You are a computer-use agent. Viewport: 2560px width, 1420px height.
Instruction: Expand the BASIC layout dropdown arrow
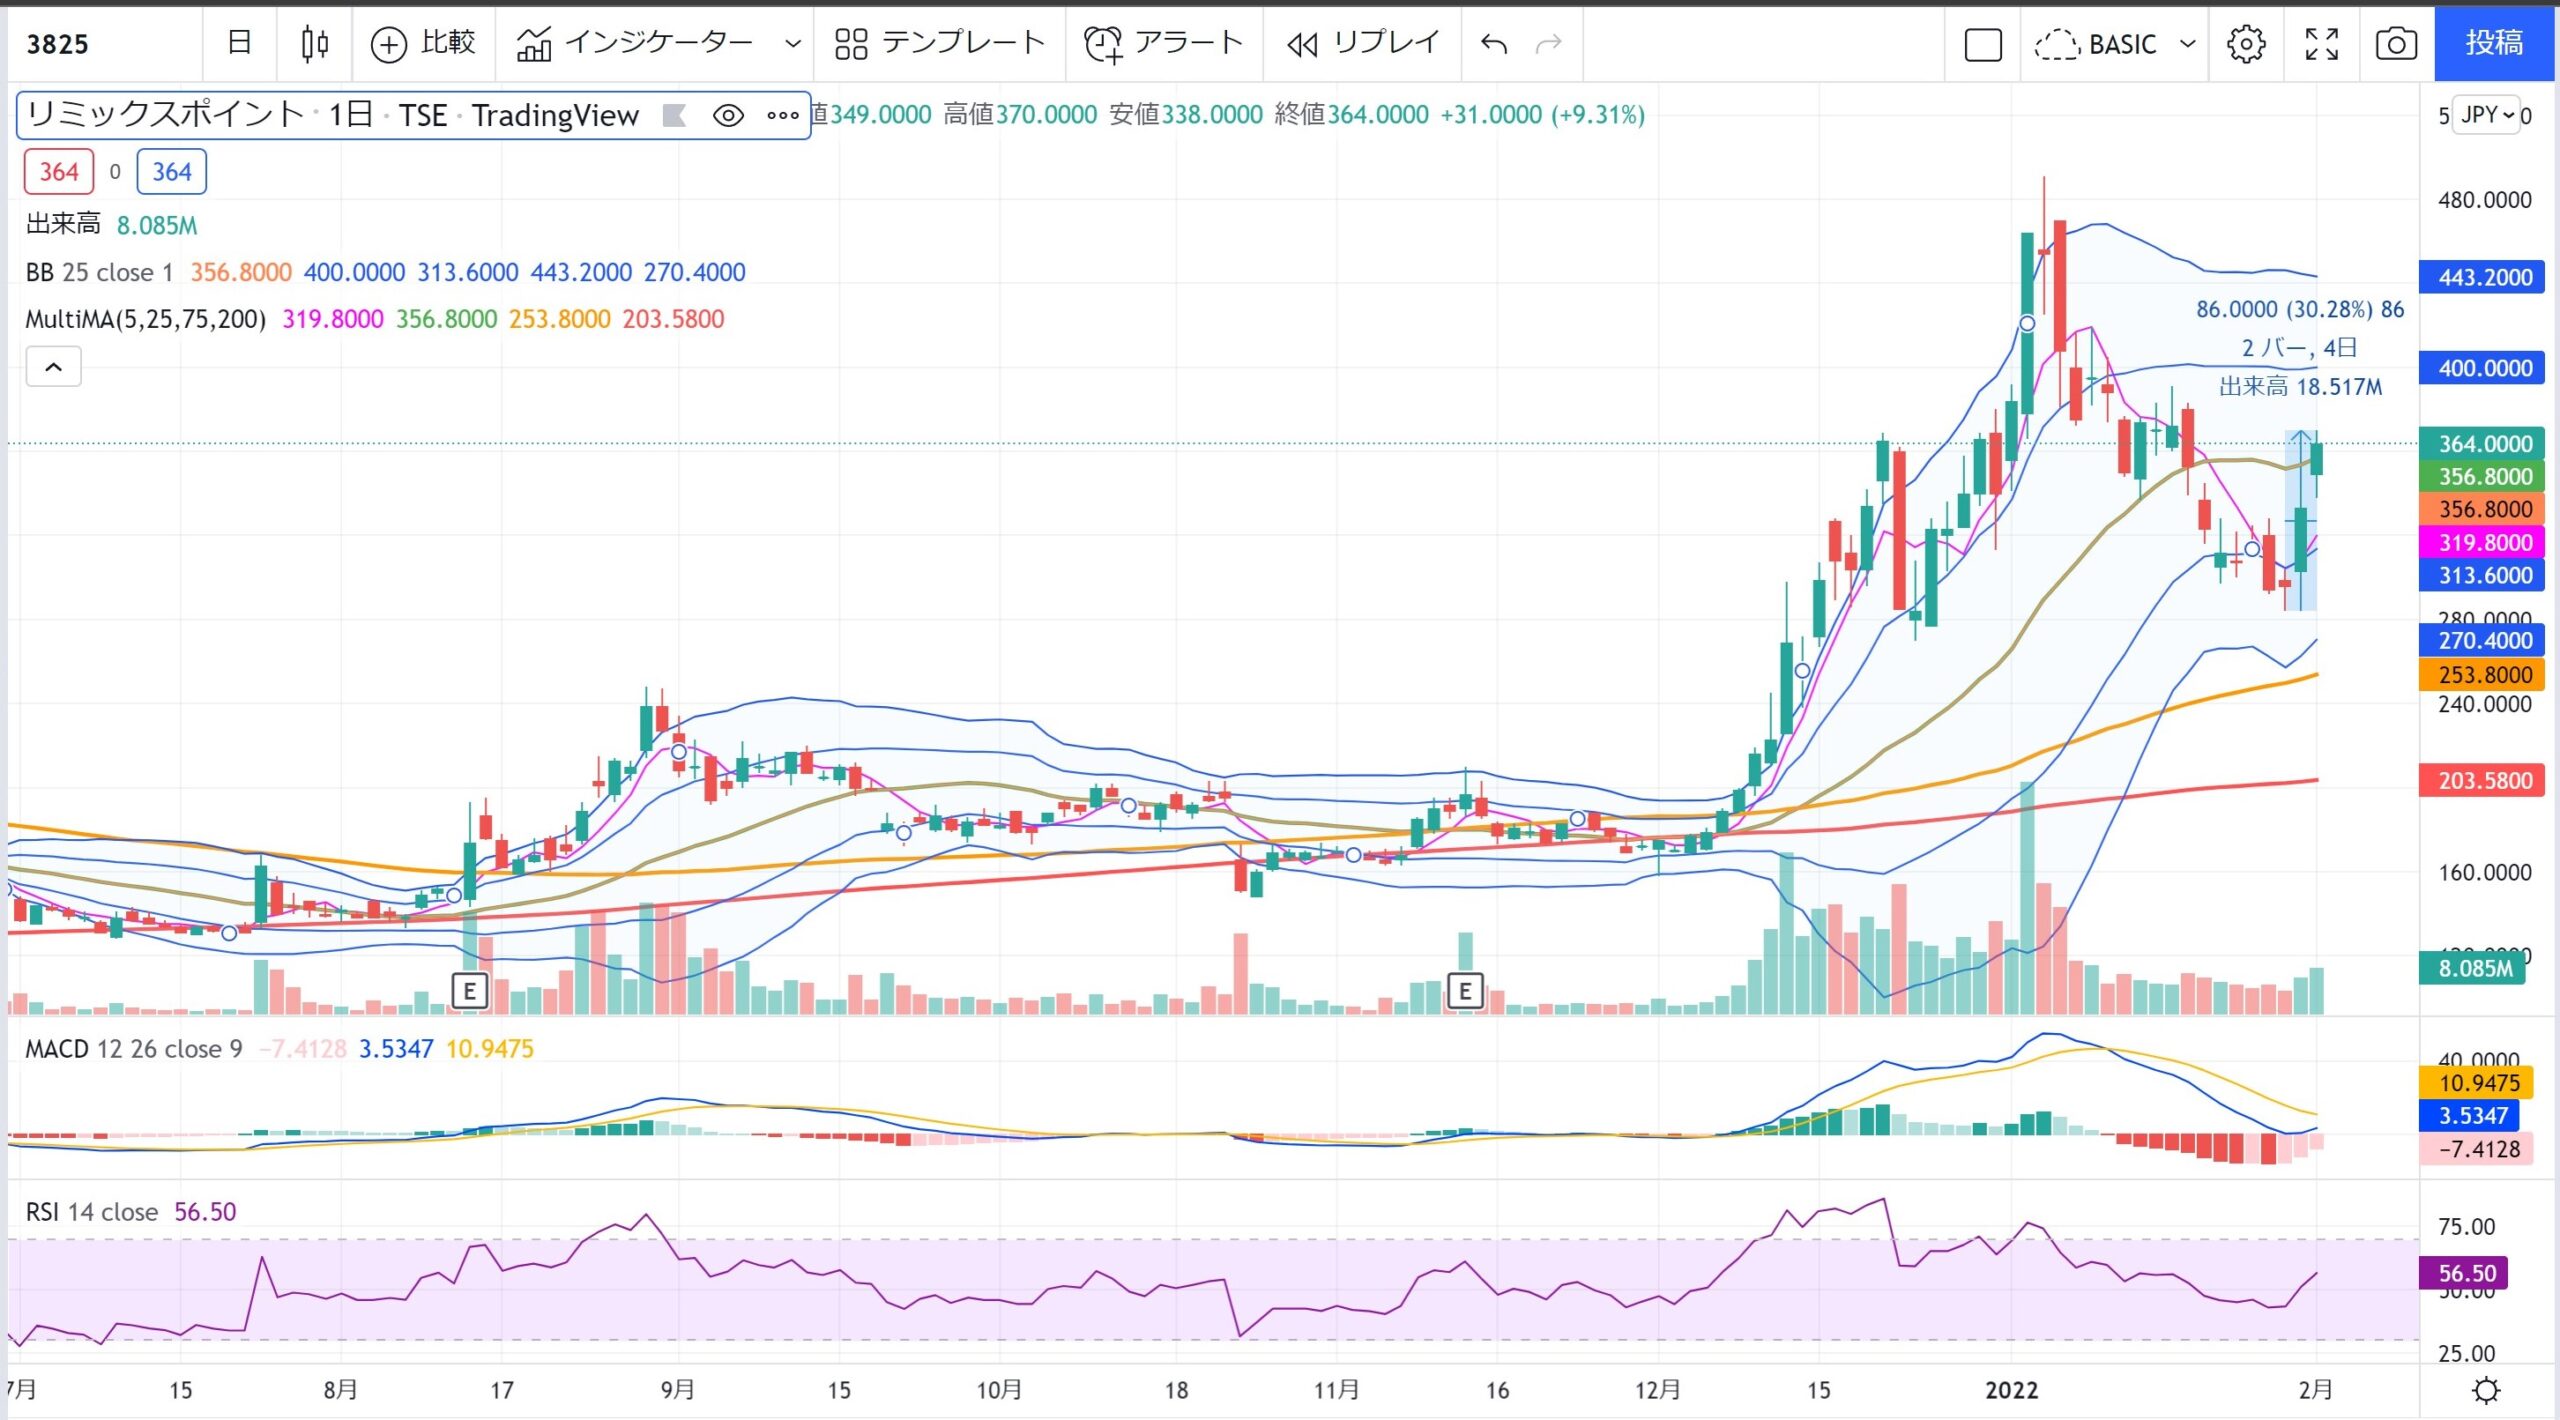pyautogui.click(x=2187, y=44)
